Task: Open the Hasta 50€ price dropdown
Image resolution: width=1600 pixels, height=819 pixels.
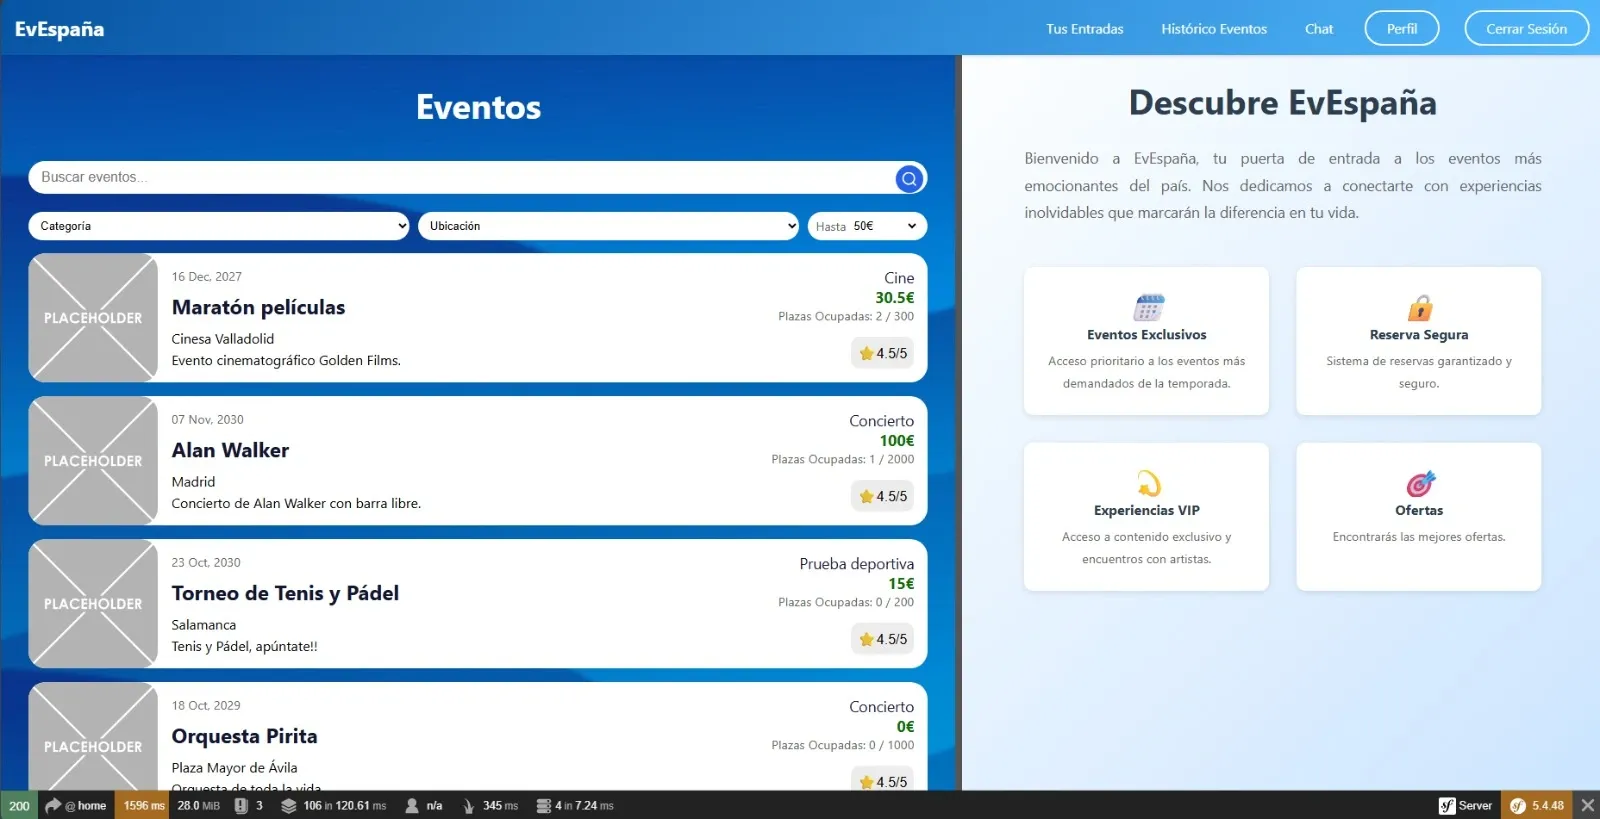Action: [x=867, y=226]
